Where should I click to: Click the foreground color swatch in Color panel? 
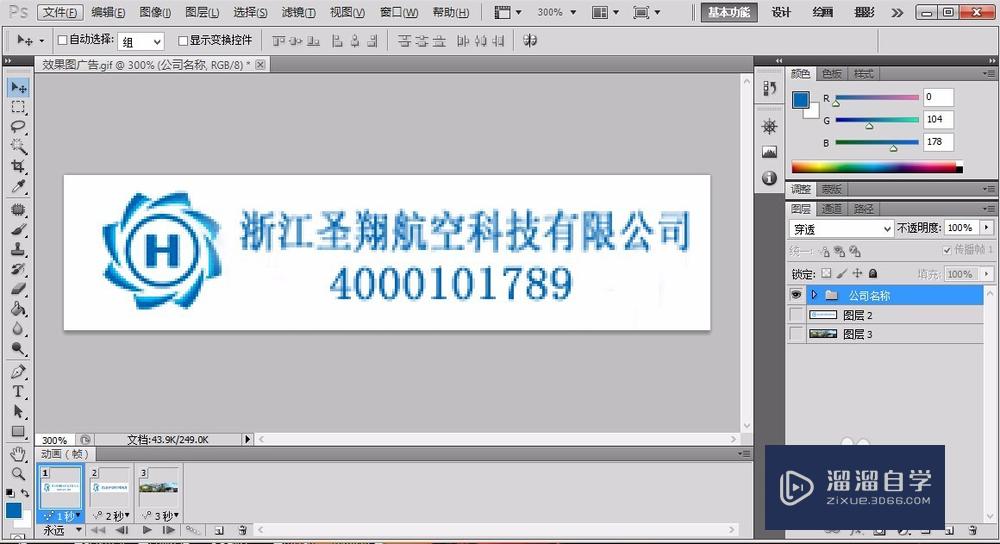800,99
